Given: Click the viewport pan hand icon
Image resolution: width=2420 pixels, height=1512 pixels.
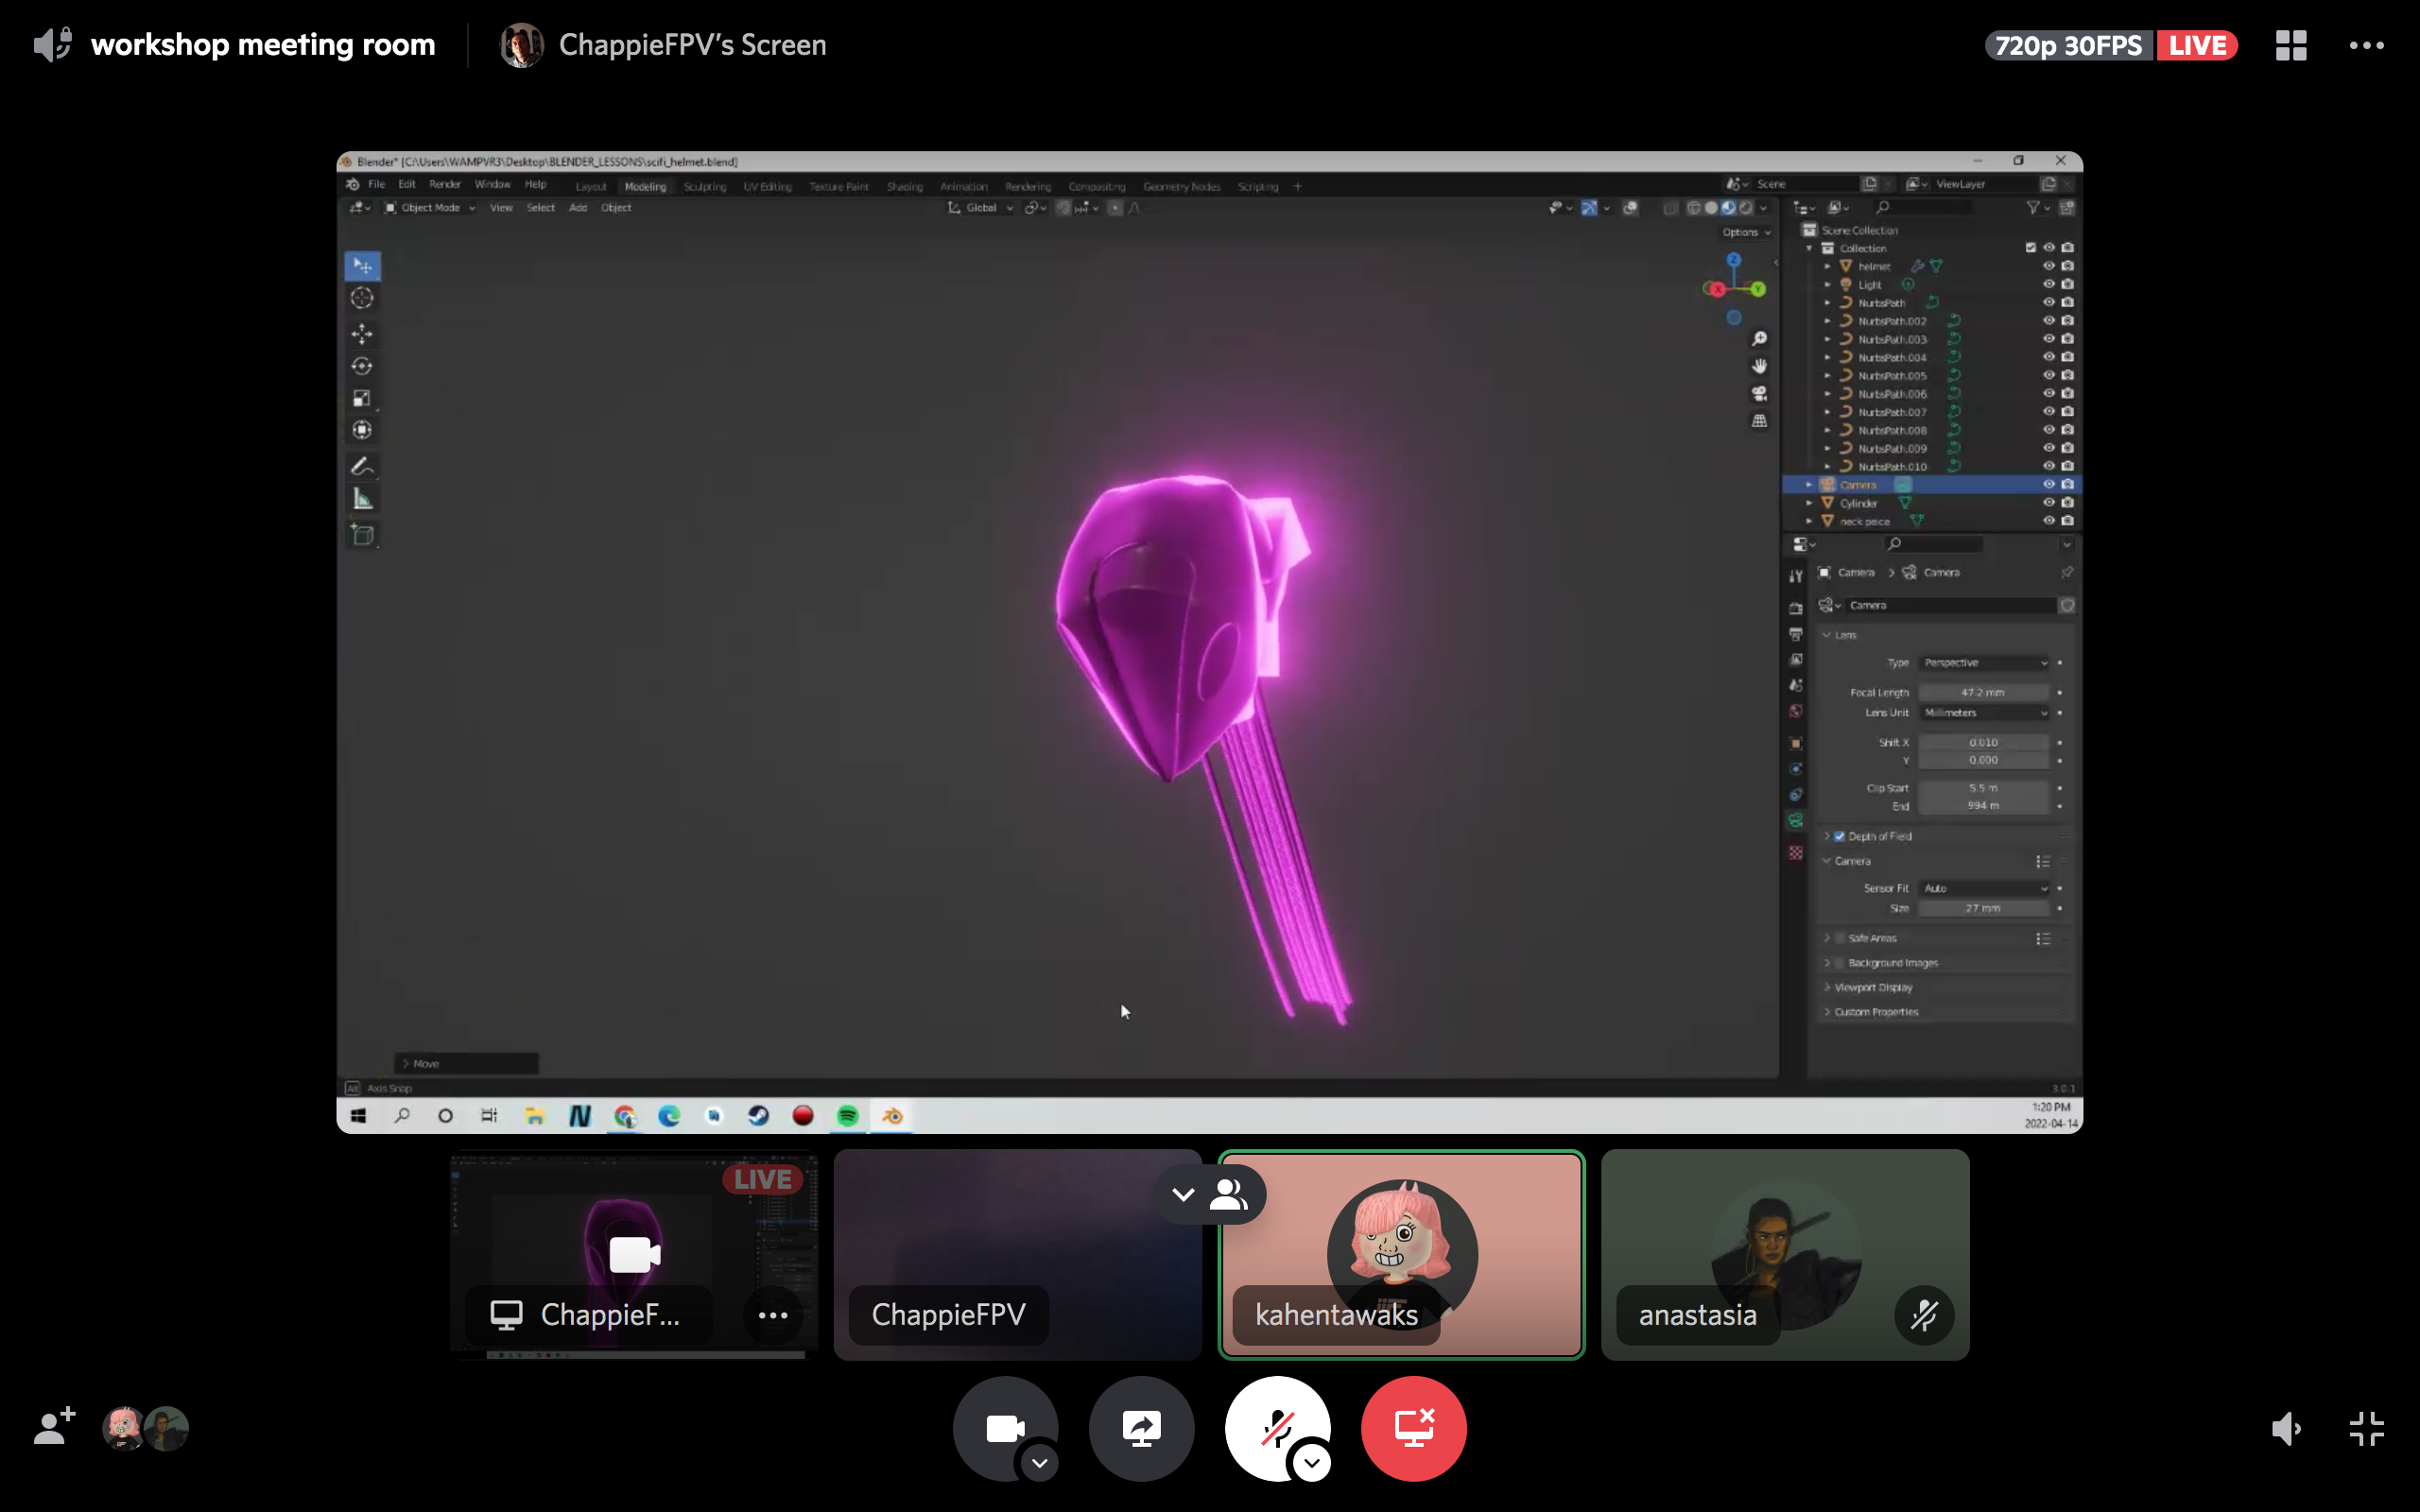Looking at the screenshot, I should (x=1759, y=366).
